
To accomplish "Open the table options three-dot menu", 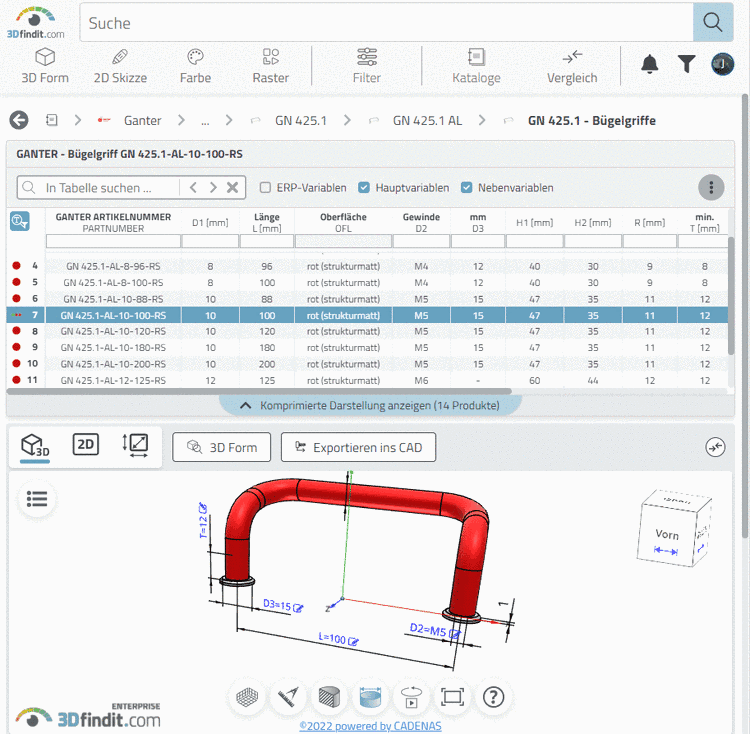I will (711, 187).
